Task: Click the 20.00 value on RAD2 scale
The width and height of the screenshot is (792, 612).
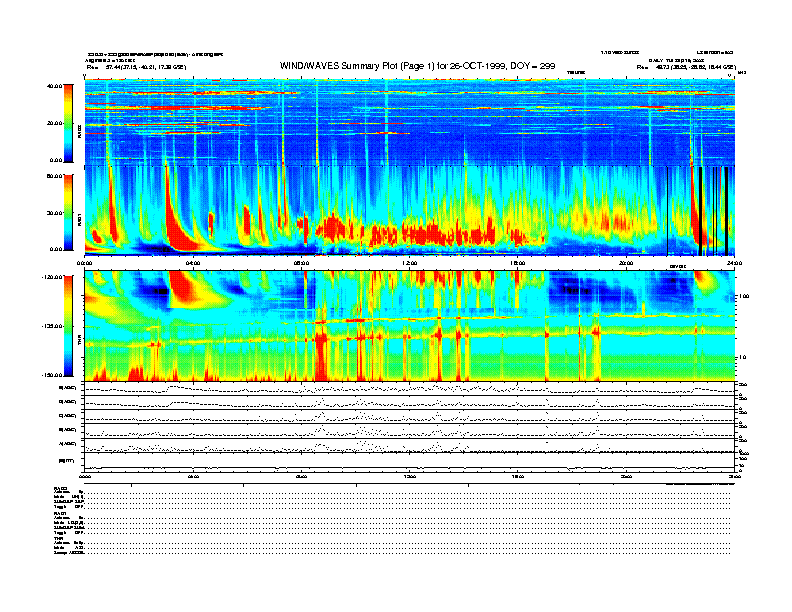Action: coord(54,123)
